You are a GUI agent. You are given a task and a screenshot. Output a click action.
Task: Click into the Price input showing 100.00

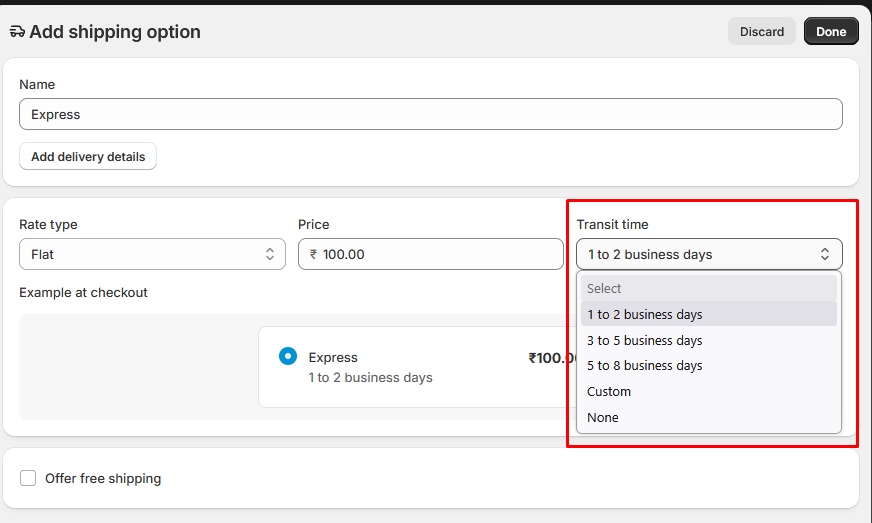(440, 254)
